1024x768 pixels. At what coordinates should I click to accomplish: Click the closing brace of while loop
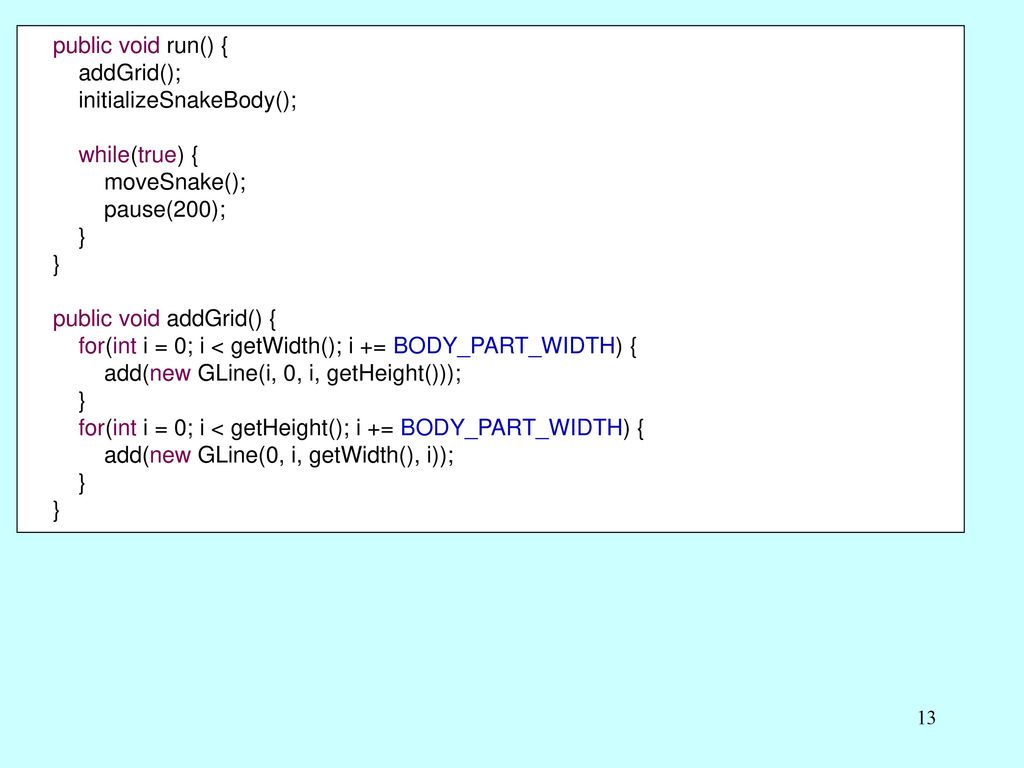tap(82, 237)
